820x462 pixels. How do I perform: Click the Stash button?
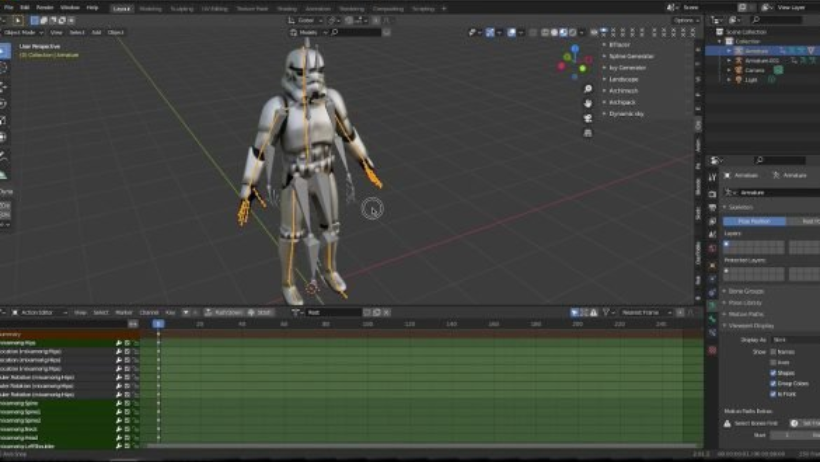tap(260, 312)
